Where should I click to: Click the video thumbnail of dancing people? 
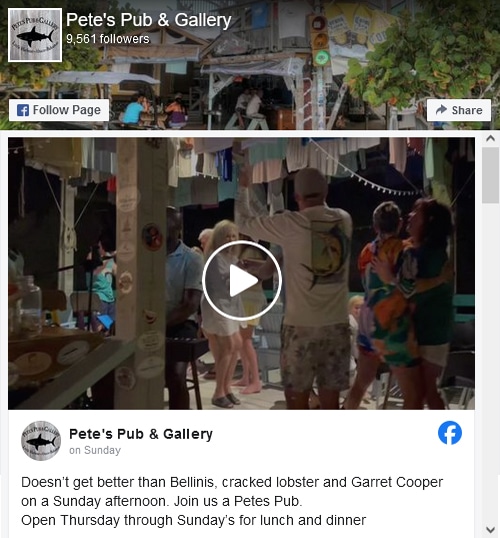coord(242,273)
